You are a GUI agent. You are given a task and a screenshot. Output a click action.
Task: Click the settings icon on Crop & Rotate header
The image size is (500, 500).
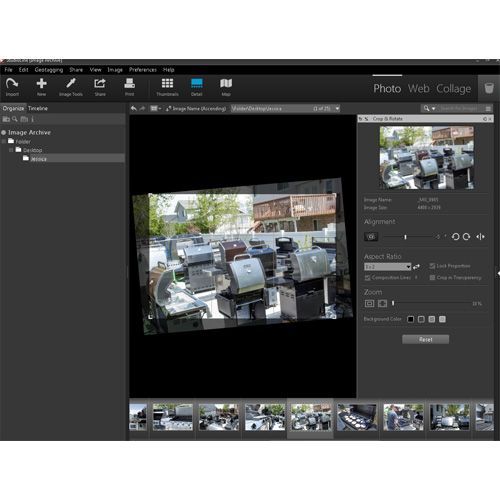pyautogui.click(x=485, y=119)
